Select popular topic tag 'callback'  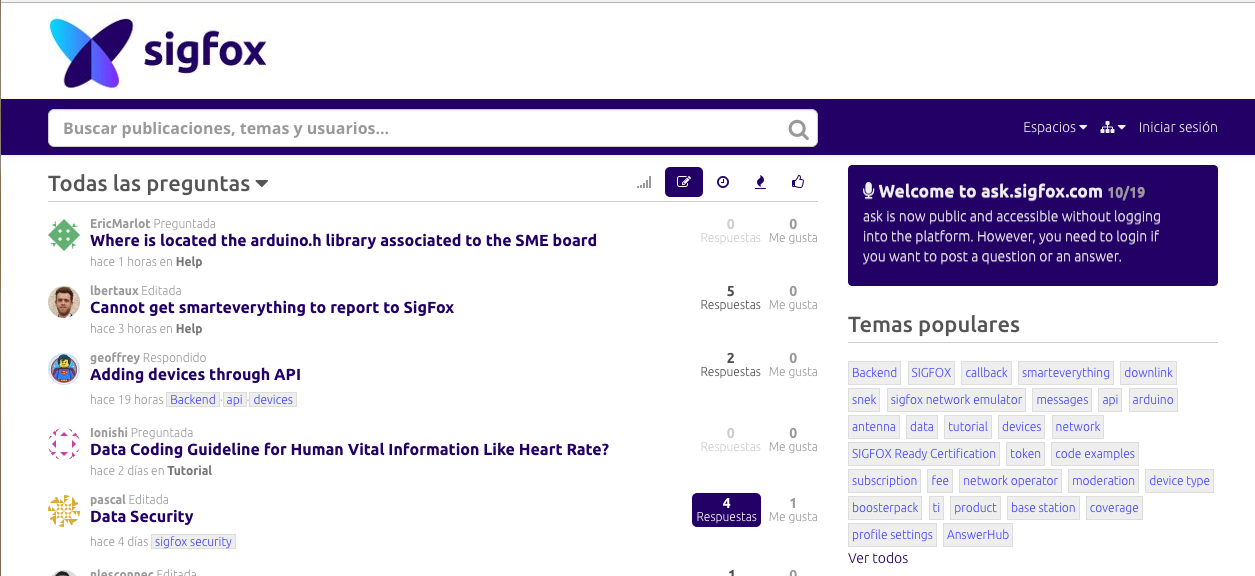(x=986, y=373)
